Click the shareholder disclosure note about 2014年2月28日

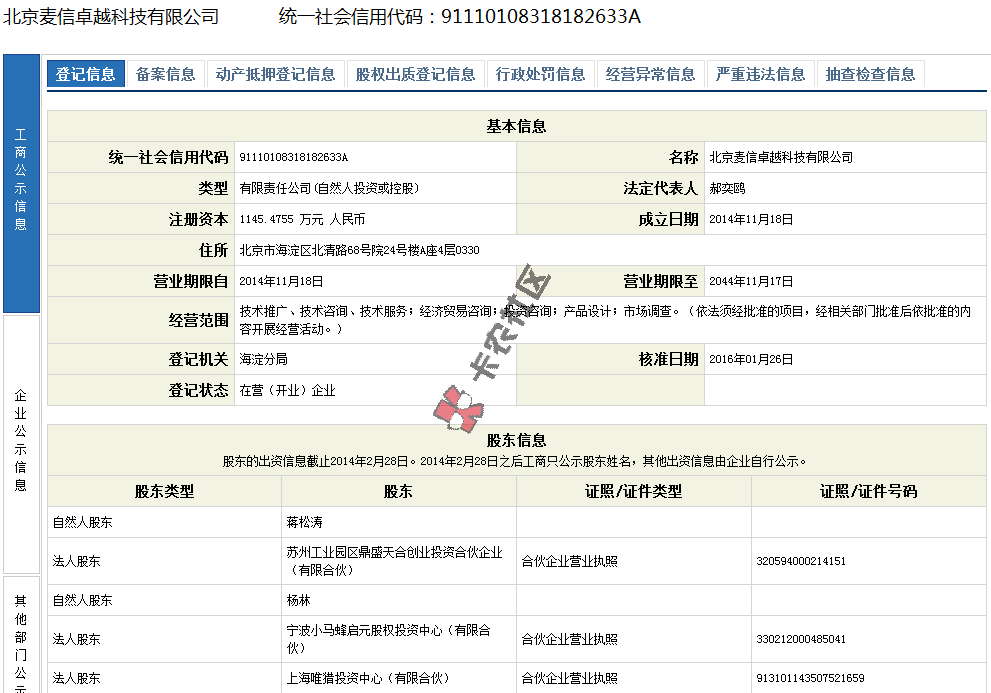(x=515, y=462)
